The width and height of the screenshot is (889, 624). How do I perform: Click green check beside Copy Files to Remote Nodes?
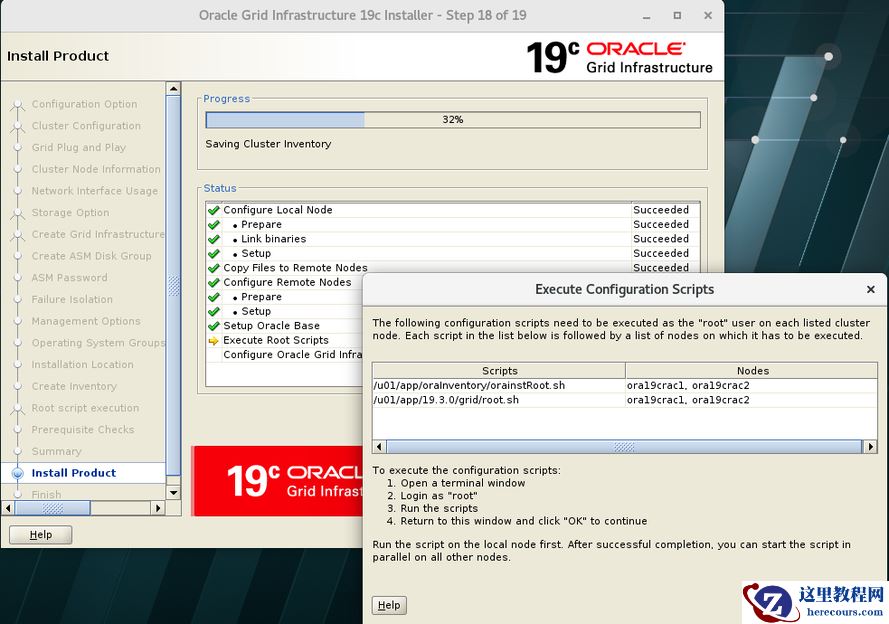click(214, 268)
